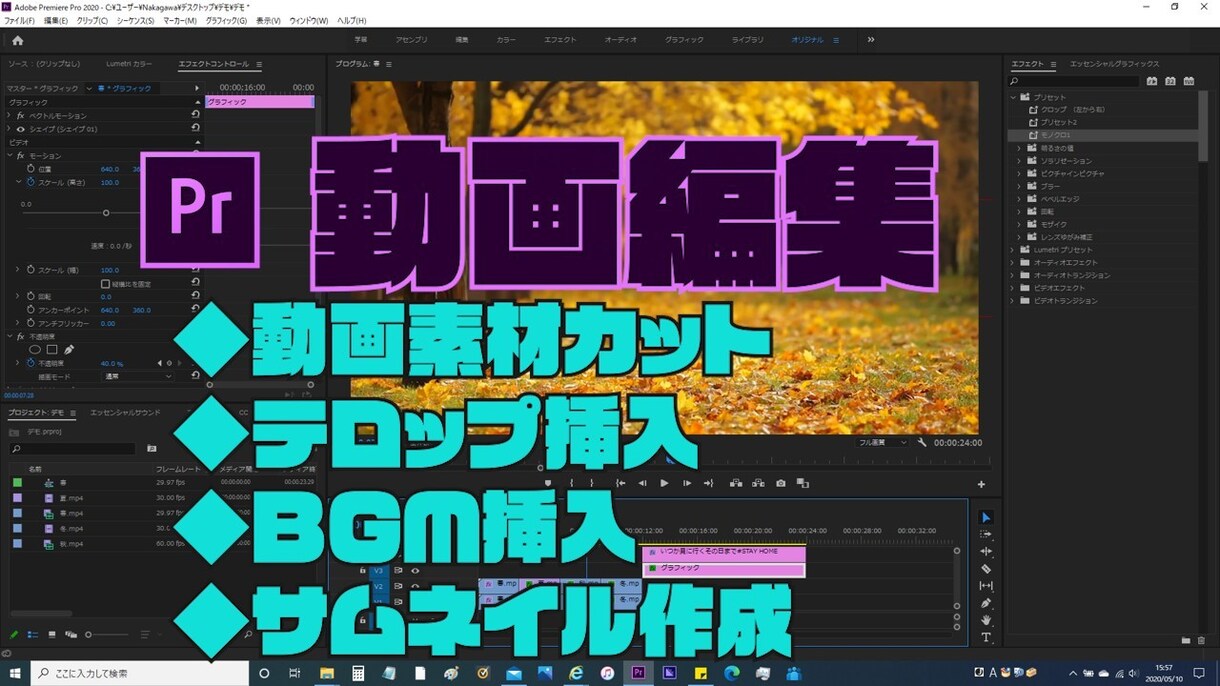Select the rectangle mask tool under 不透明度
This screenshot has width=1220, height=686.
[51, 349]
